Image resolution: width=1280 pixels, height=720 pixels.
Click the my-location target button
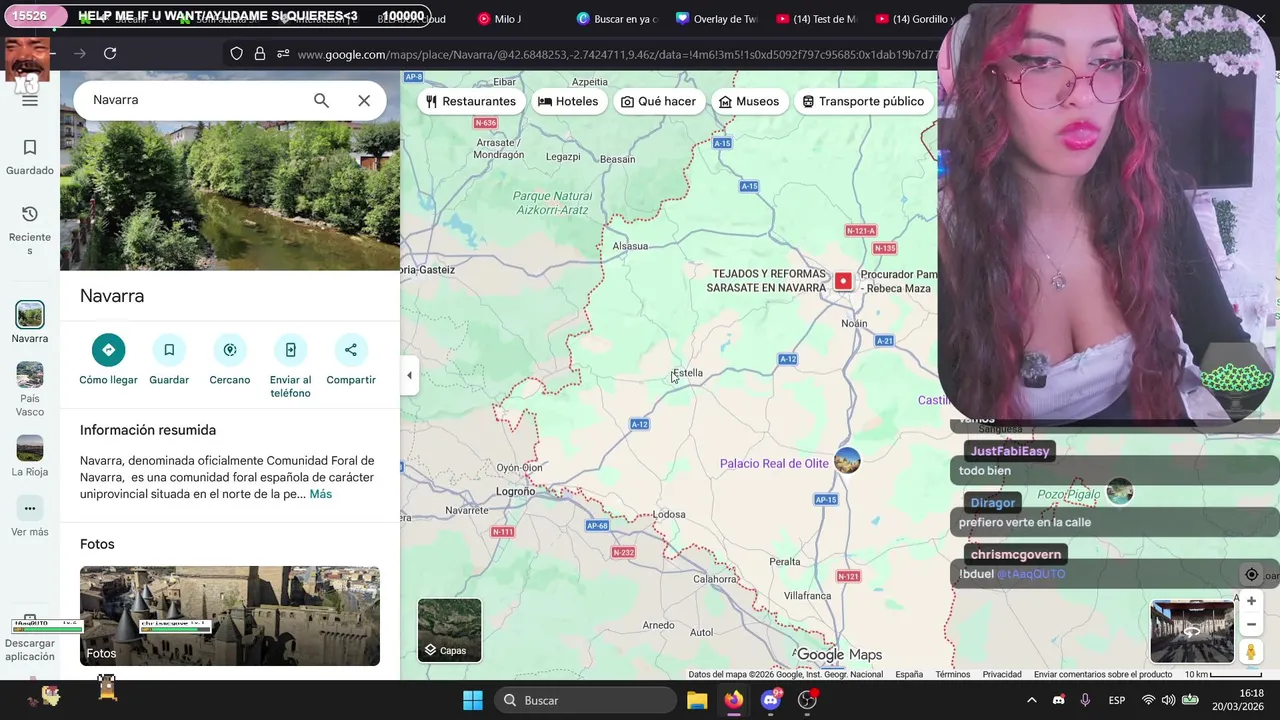pos(1251,575)
